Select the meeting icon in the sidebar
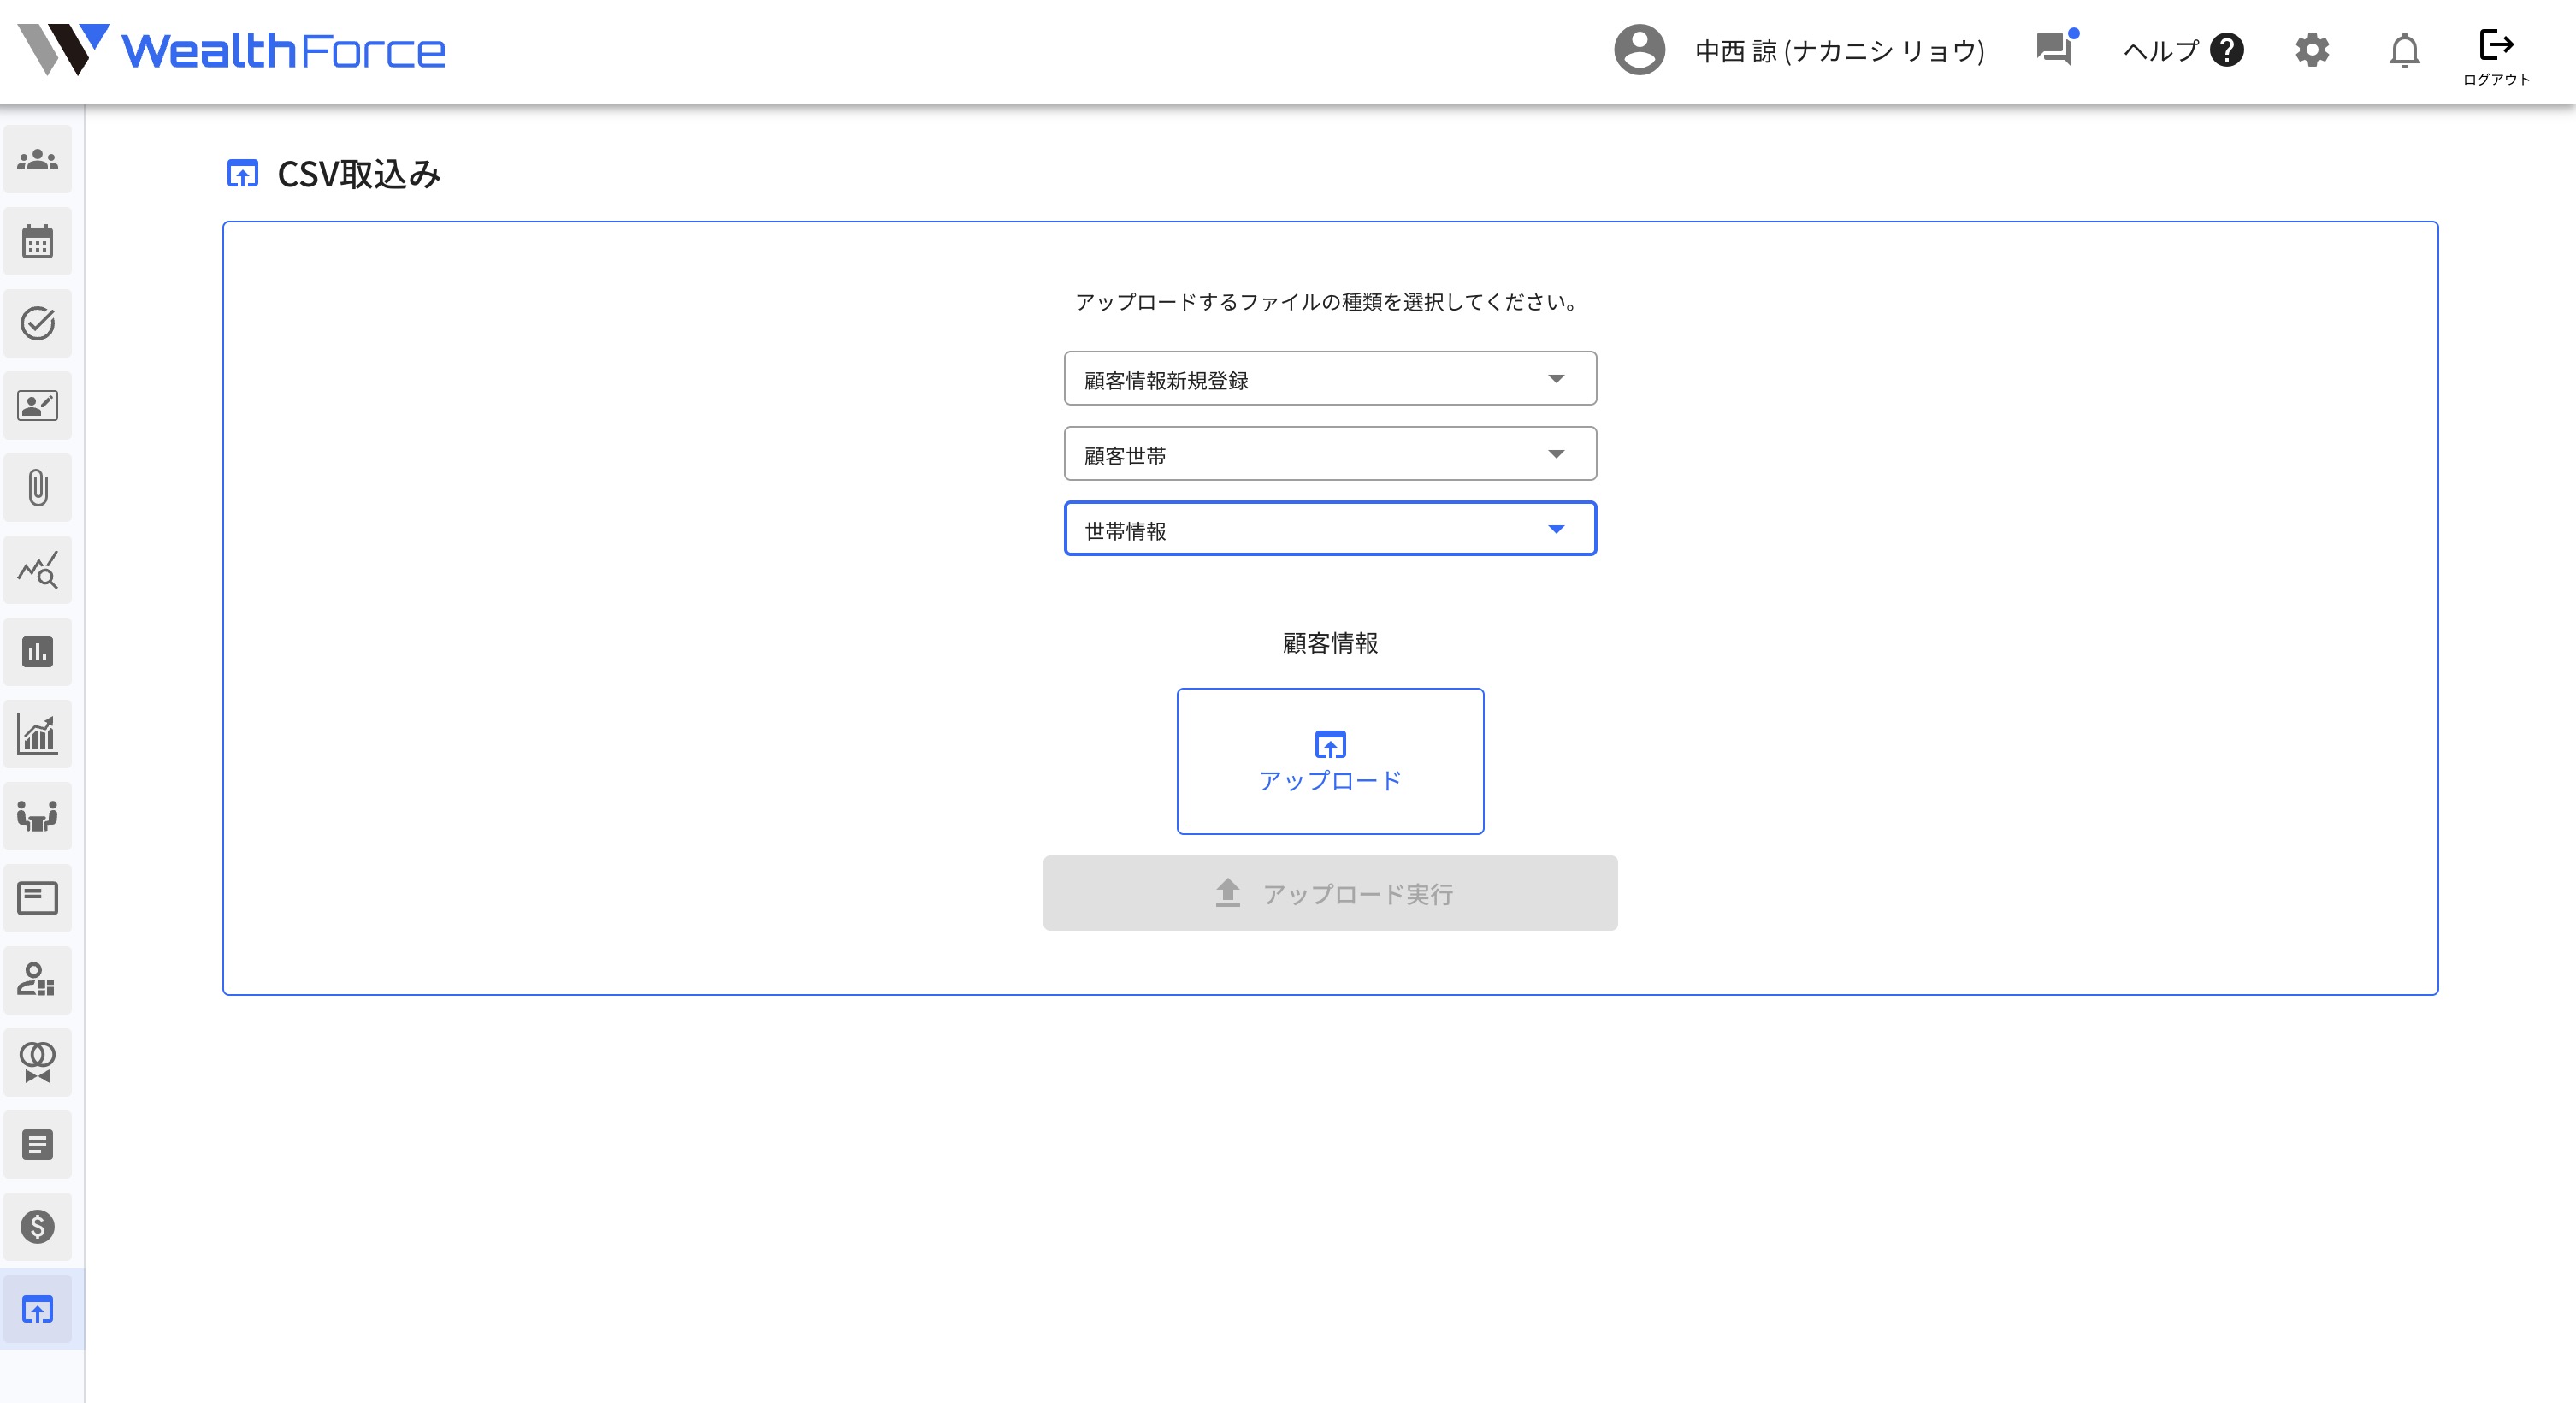The image size is (2576, 1403). (x=38, y=815)
